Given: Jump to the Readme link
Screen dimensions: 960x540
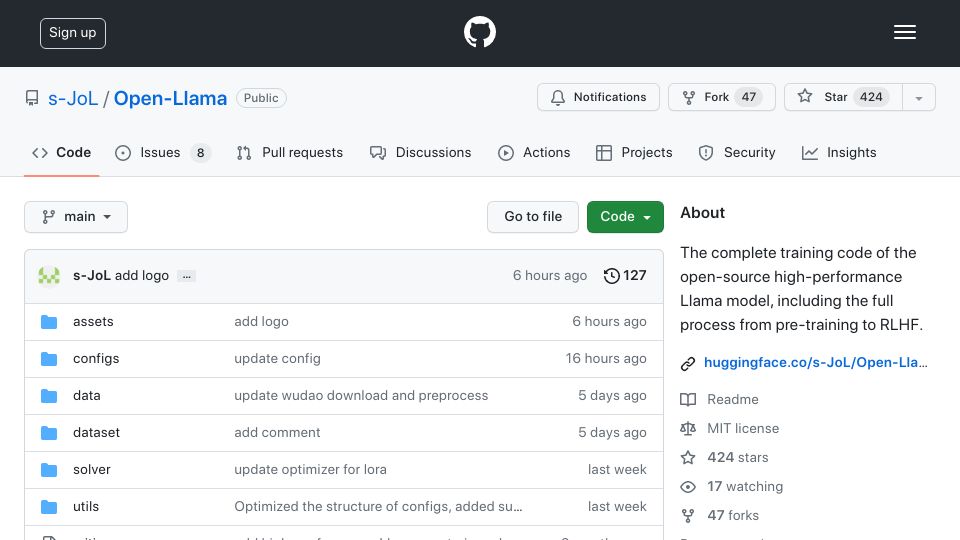Looking at the screenshot, I should click(733, 399).
